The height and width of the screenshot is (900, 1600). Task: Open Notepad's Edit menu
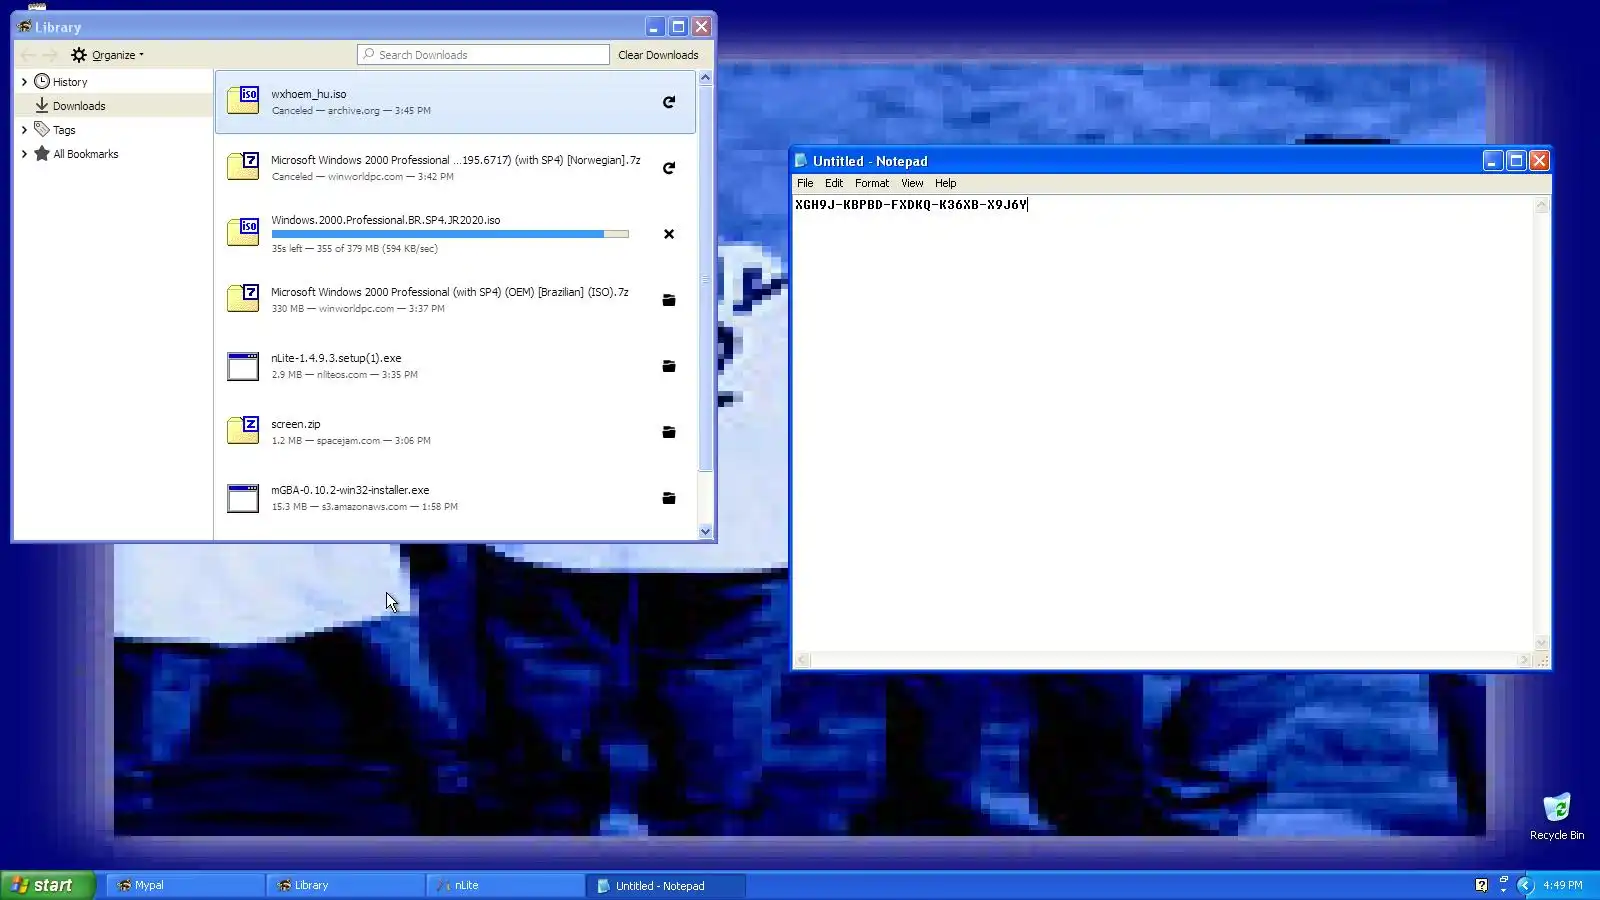(x=834, y=183)
